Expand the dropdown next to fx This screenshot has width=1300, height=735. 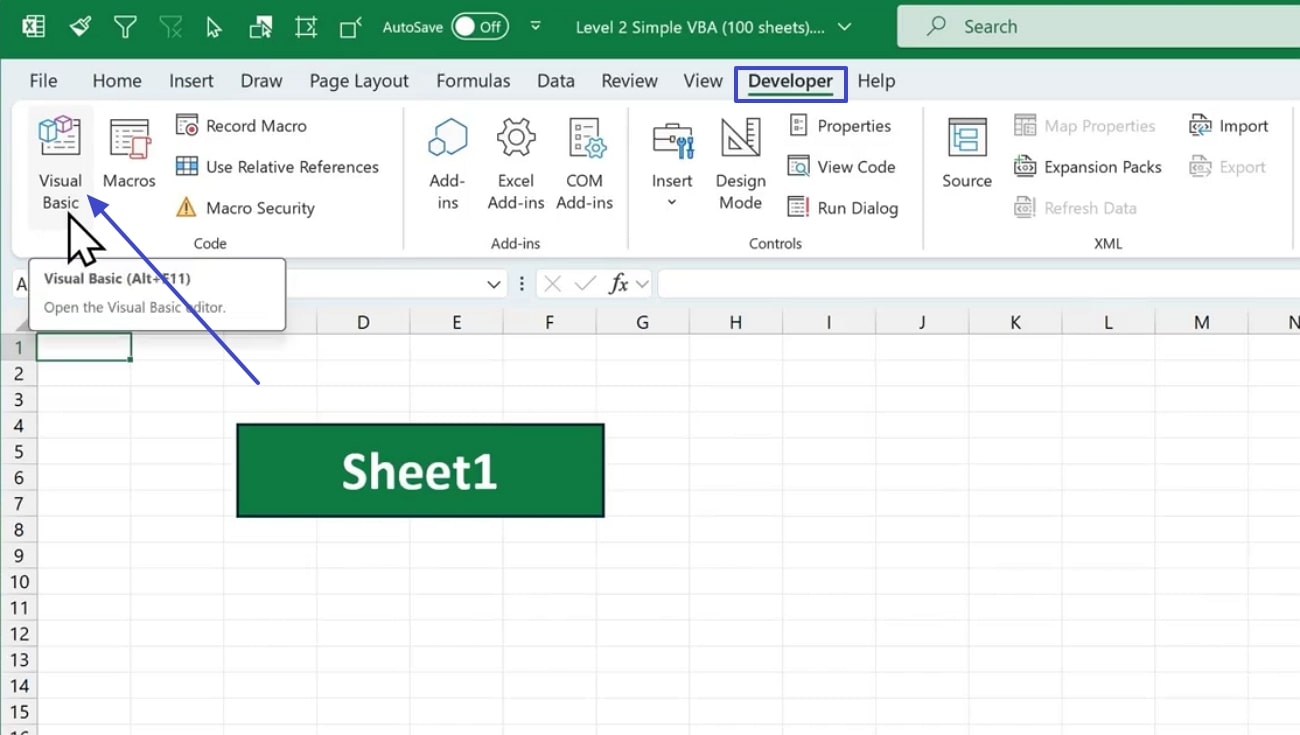coord(642,285)
